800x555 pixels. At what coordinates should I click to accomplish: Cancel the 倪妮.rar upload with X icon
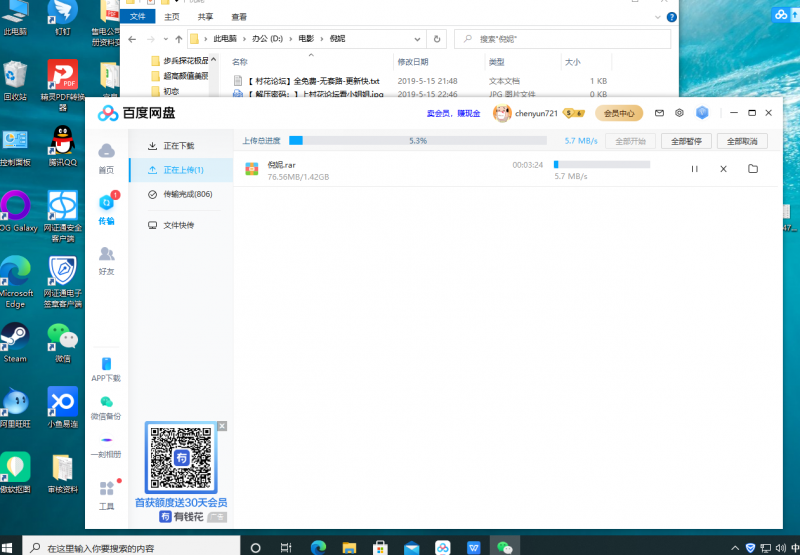(x=723, y=169)
